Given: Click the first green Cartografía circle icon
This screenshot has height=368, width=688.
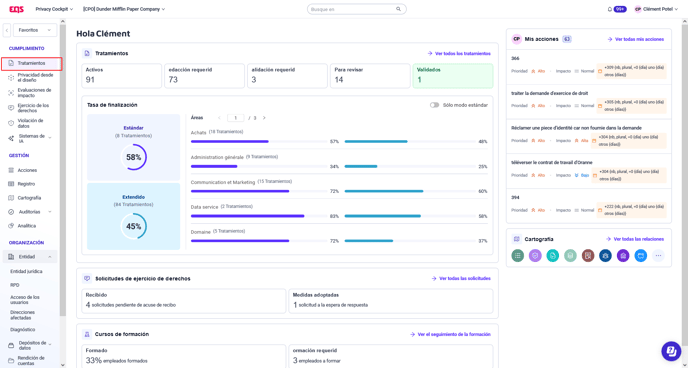Looking at the screenshot, I should [x=518, y=256].
